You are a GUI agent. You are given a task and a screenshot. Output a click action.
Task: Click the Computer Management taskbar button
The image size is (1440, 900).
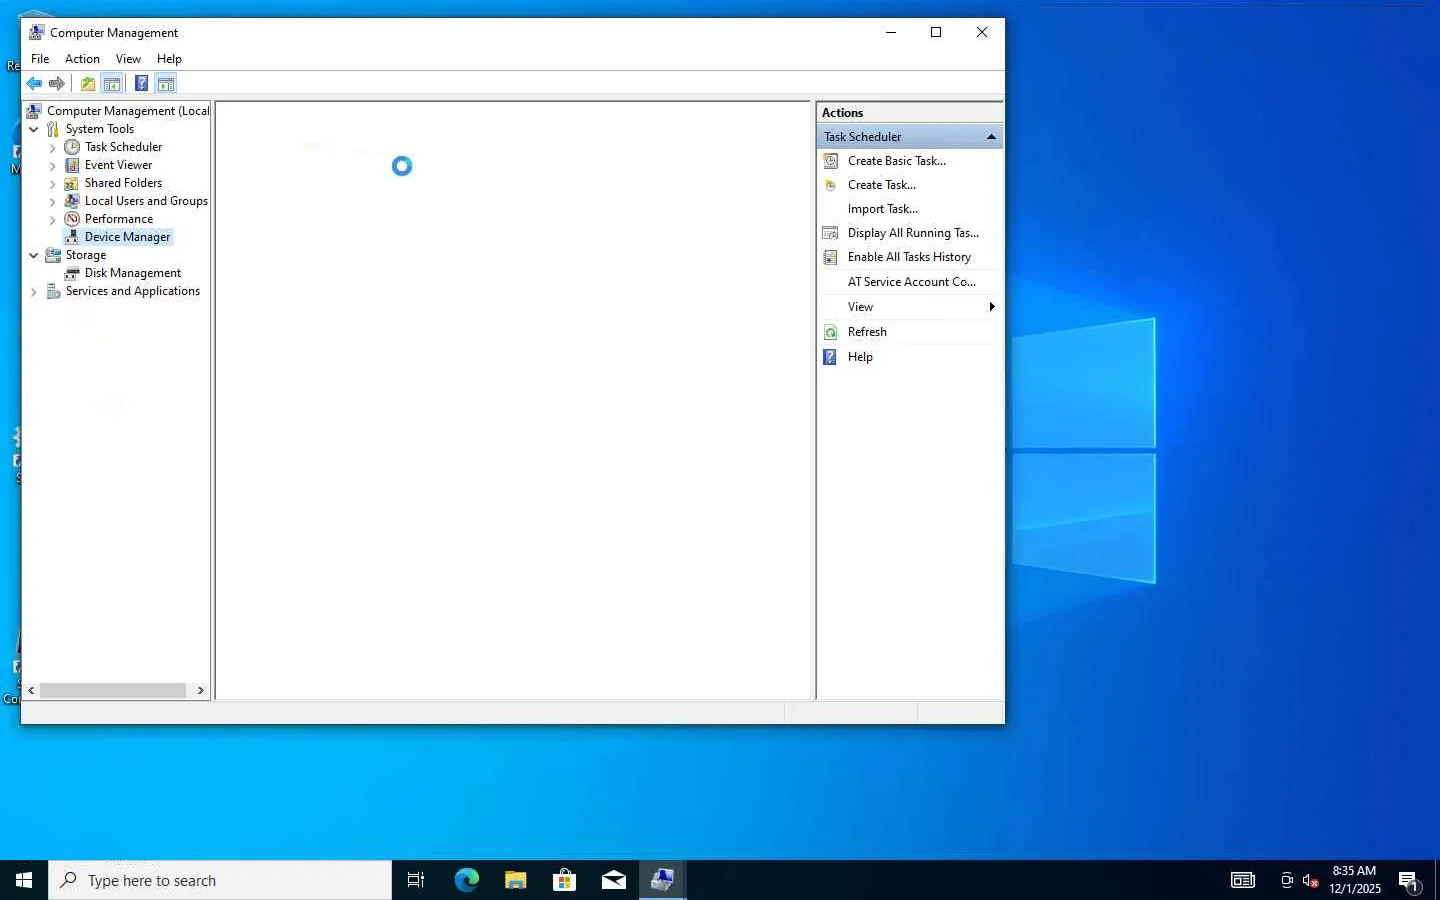662,880
